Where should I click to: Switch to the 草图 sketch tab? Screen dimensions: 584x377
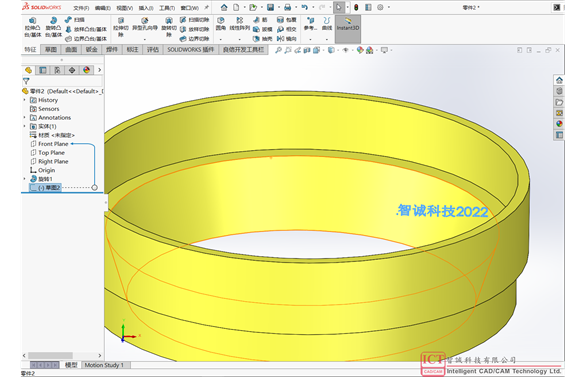click(51, 50)
